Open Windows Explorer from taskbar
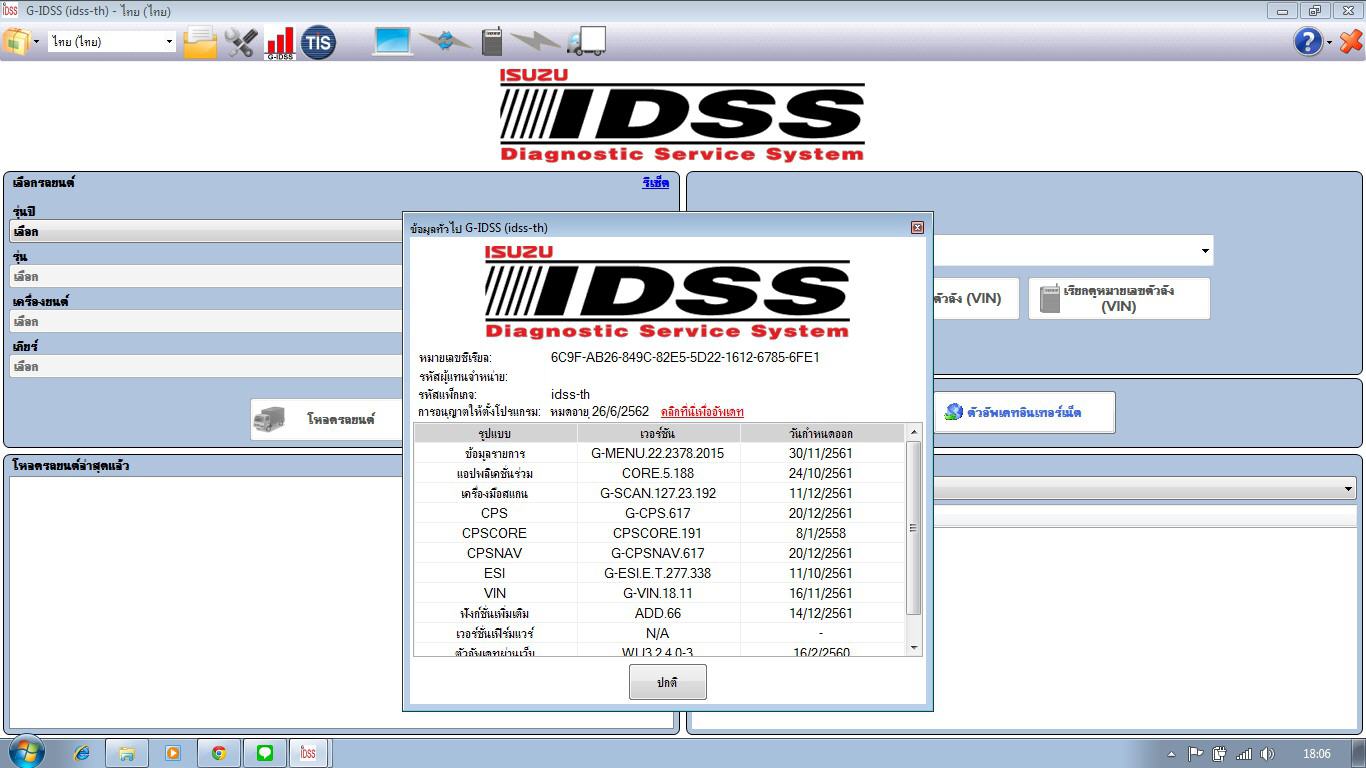Image resolution: width=1366 pixels, height=768 pixels. pos(127,753)
